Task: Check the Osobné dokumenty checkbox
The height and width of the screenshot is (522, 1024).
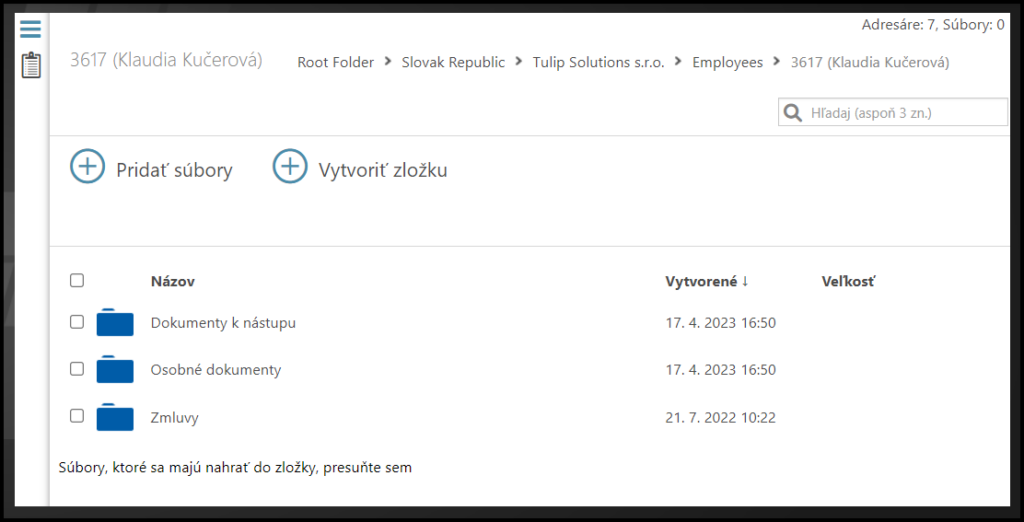Action: [77, 369]
